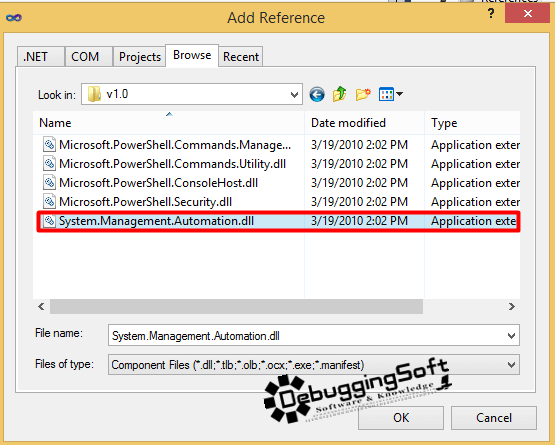The height and width of the screenshot is (445, 555).
Task: Click the help question mark button
Action: [491, 14]
